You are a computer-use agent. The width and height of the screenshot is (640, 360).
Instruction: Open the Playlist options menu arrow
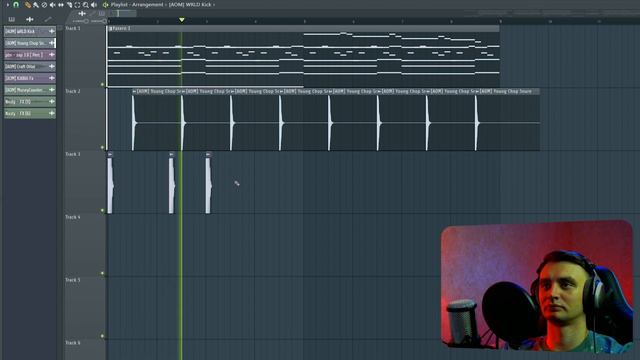[x=7, y=4]
